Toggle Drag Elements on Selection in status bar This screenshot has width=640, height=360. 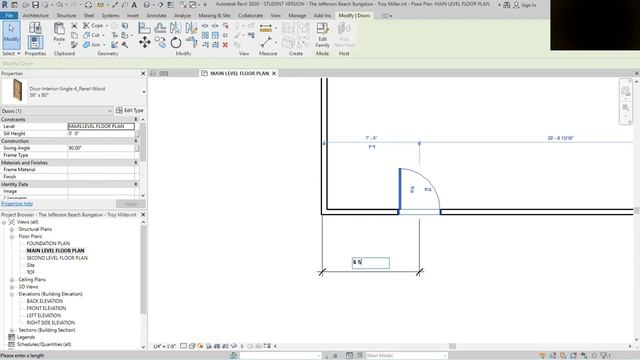pos(584,356)
